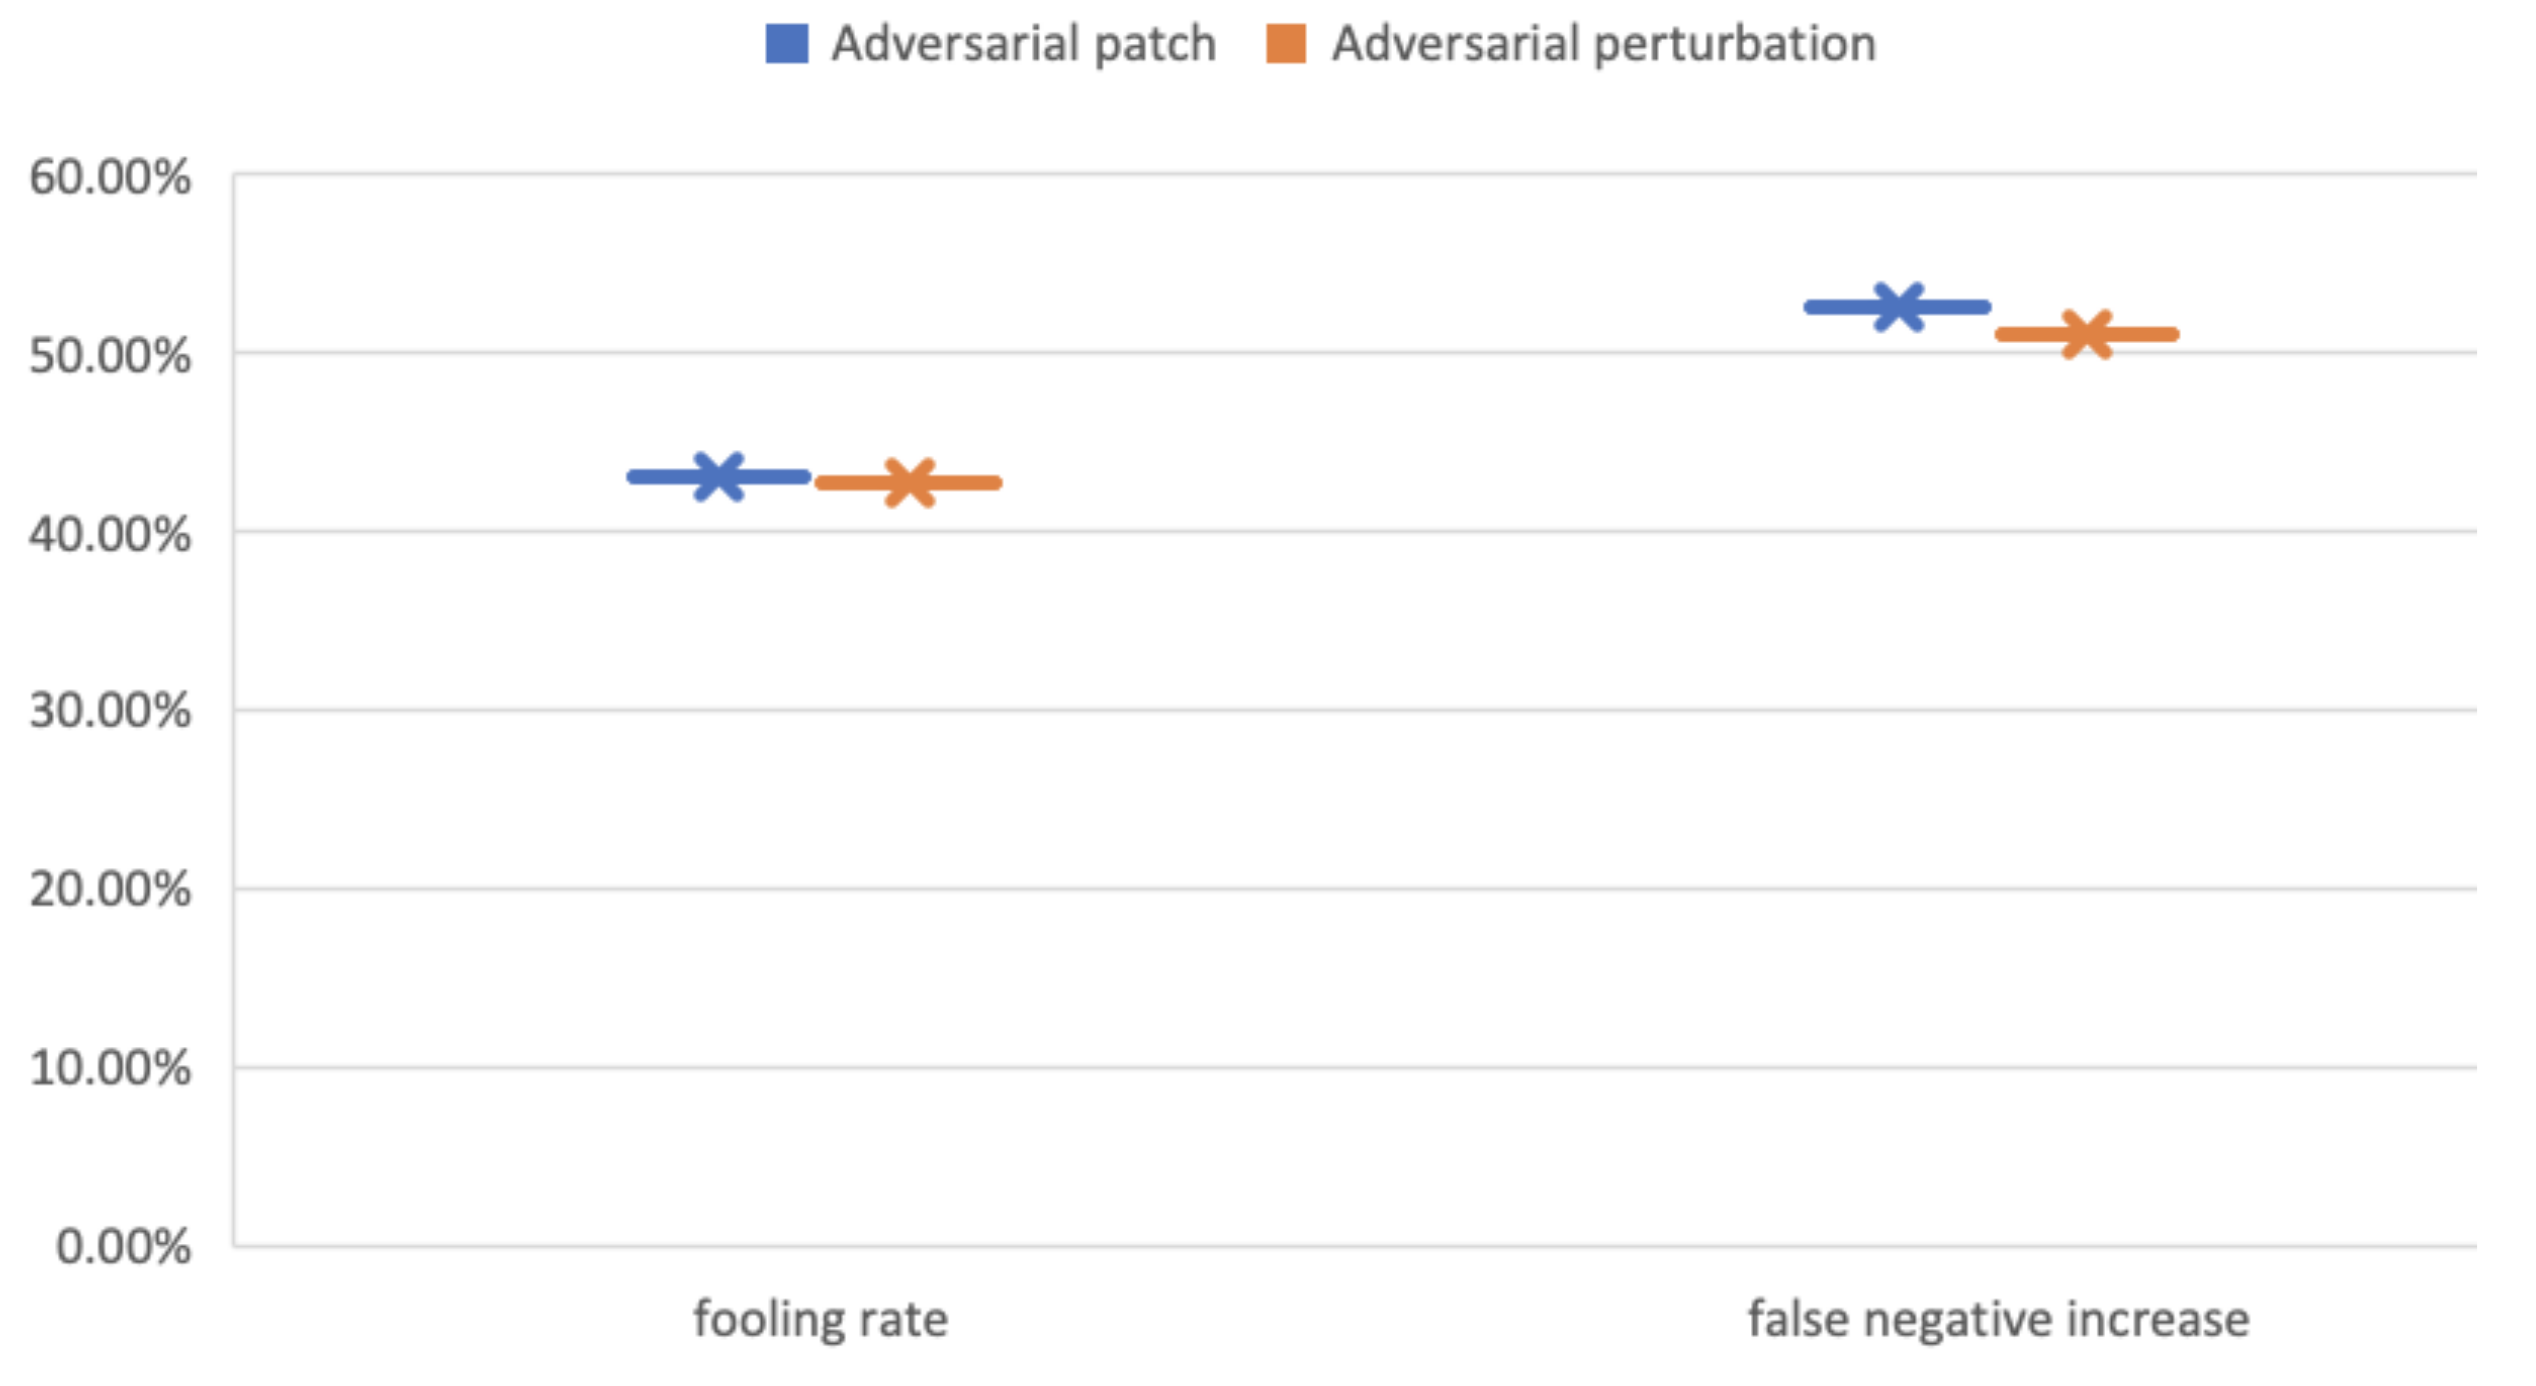Select the 0.00% y-axis label
The image size is (2536, 1386).
123,1246
